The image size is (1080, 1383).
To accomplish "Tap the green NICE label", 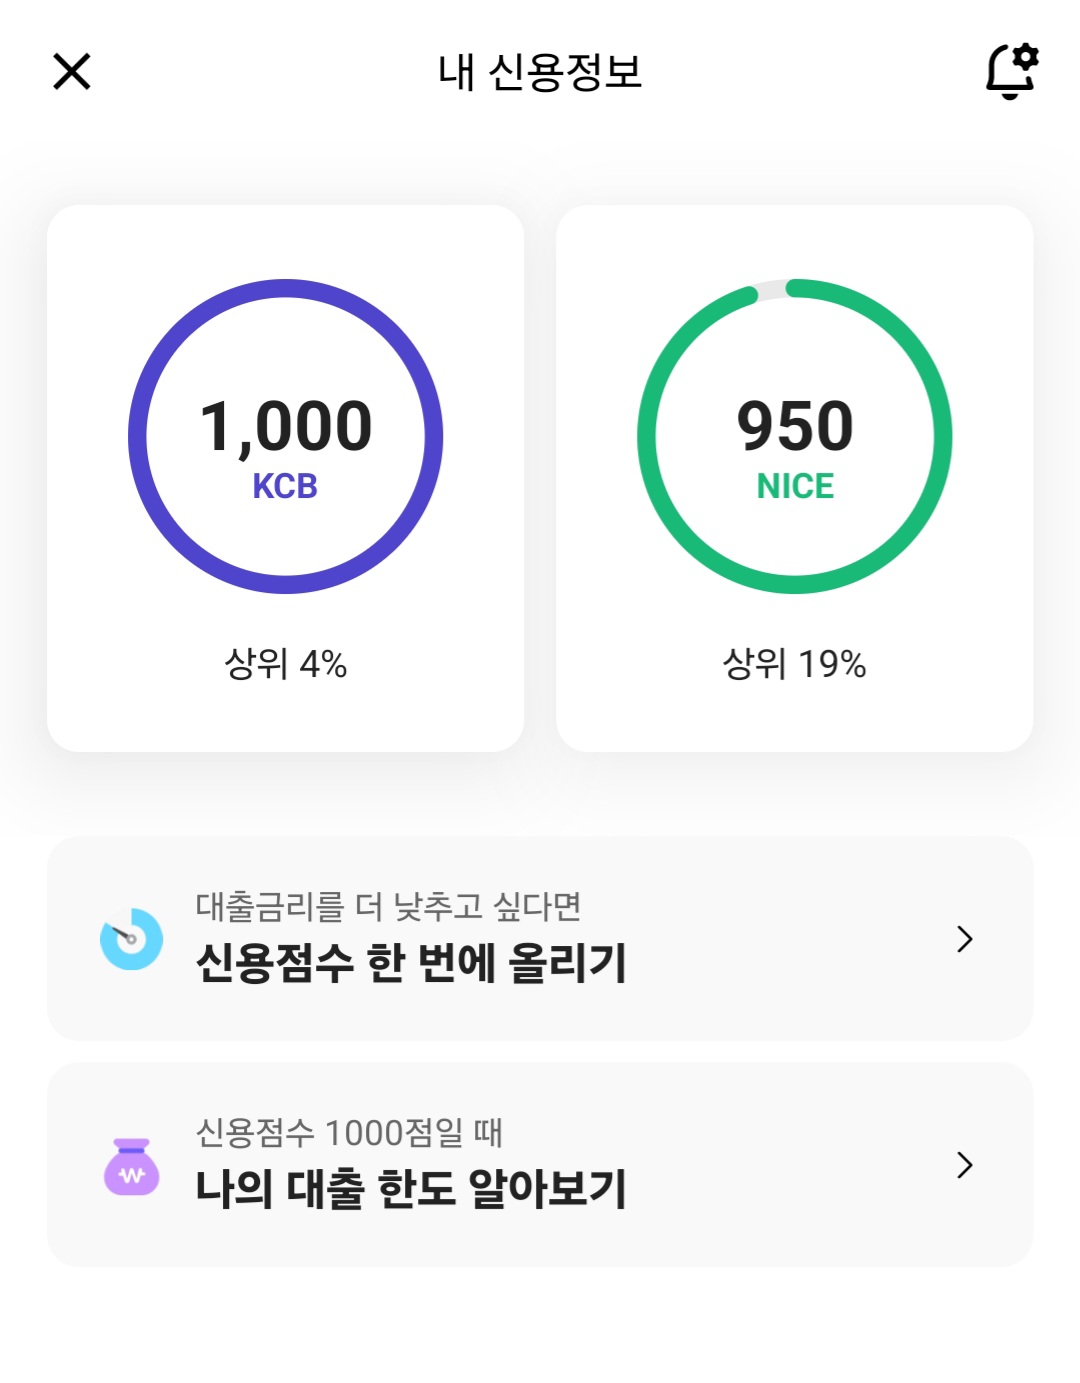I will point(795,486).
